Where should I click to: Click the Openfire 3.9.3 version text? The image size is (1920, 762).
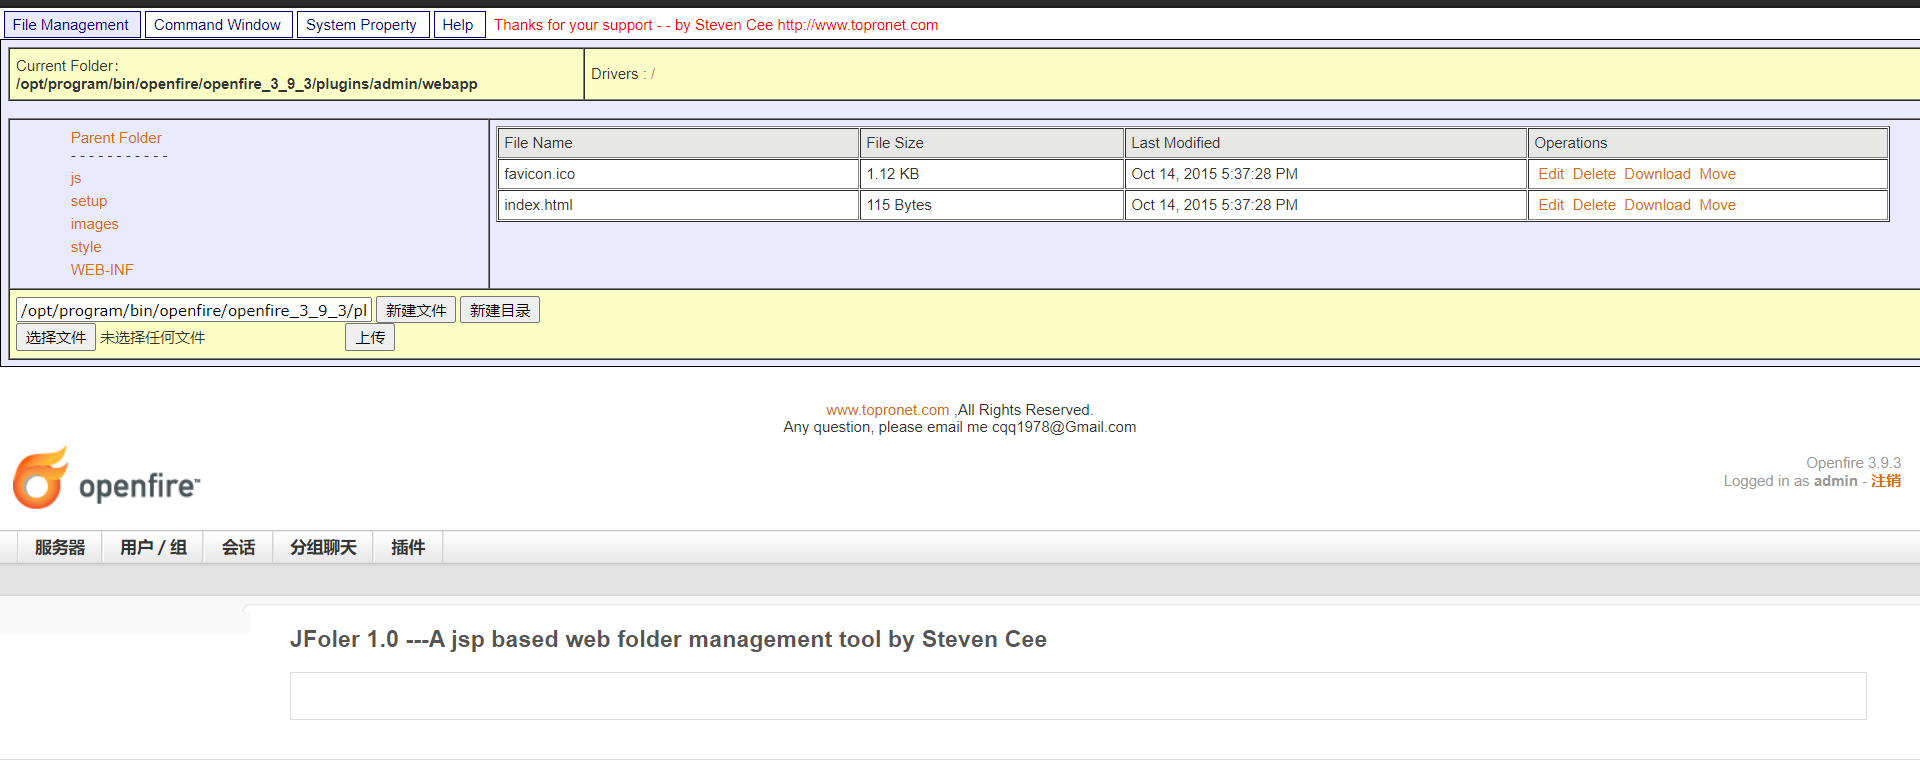pyautogui.click(x=1853, y=463)
